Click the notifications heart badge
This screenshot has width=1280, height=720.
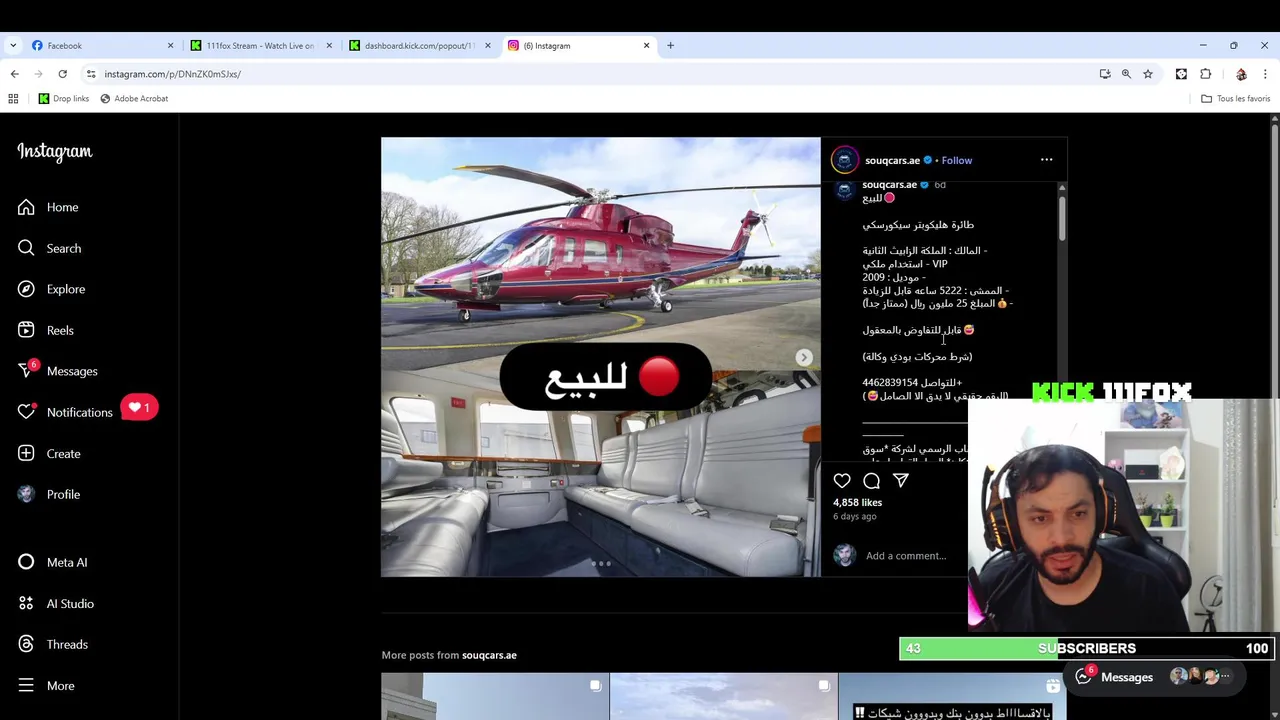pyautogui.click(x=139, y=408)
